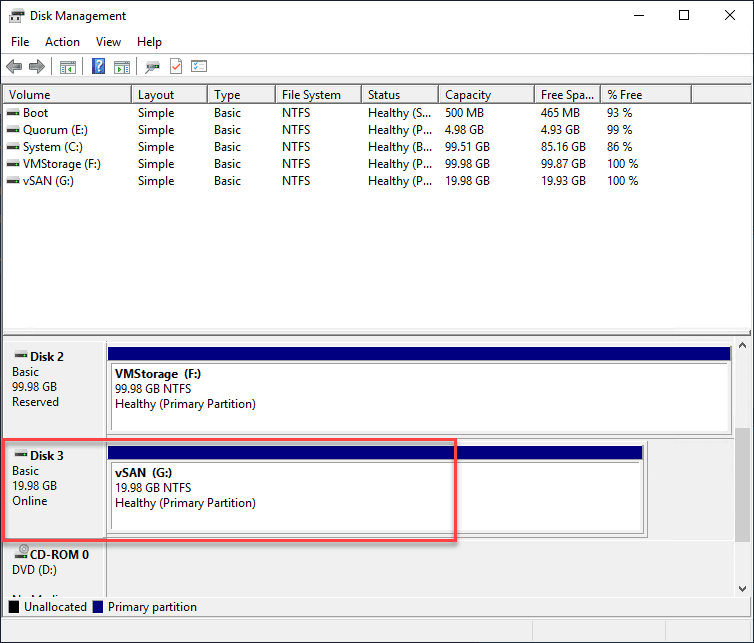This screenshot has height=643, width=754.
Task: Select the Disk 3 label panel
Action: tap(55, 488)
